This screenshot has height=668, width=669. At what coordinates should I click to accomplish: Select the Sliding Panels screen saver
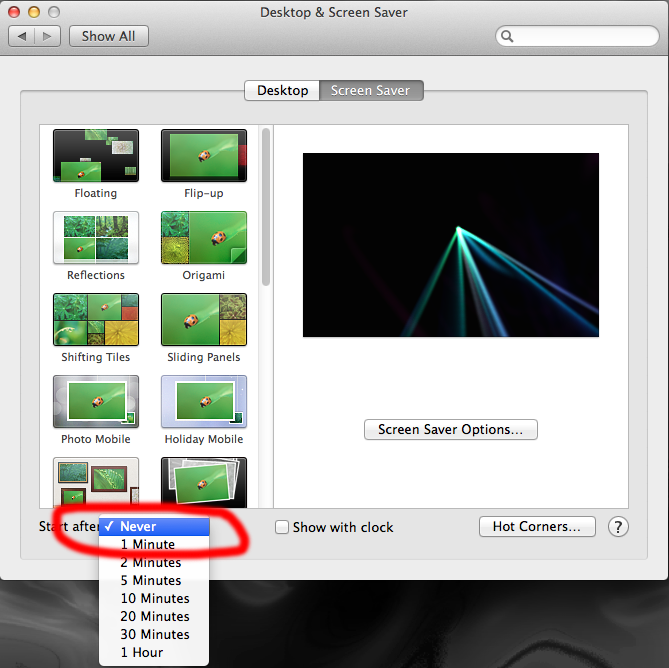pos(204,319)
